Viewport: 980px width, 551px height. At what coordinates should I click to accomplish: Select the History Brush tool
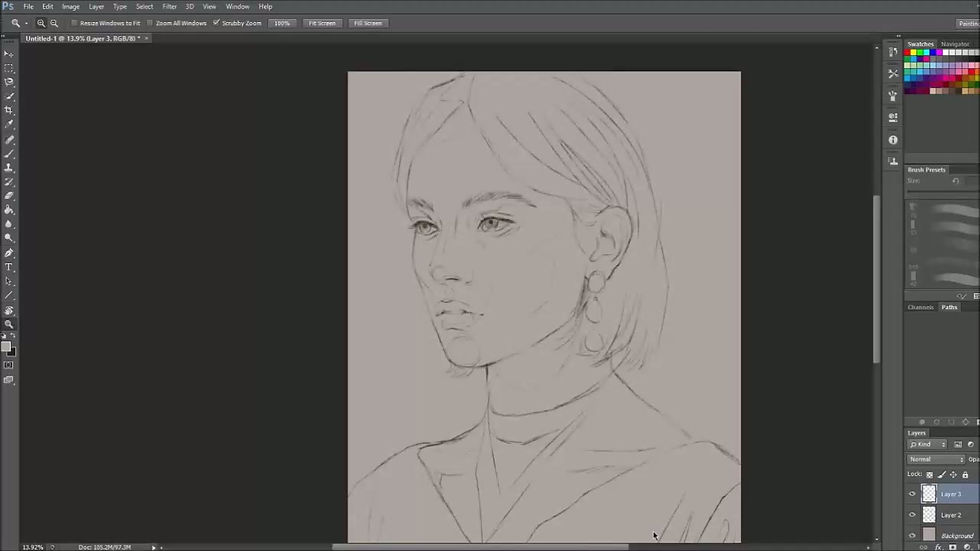coord(9,182)
